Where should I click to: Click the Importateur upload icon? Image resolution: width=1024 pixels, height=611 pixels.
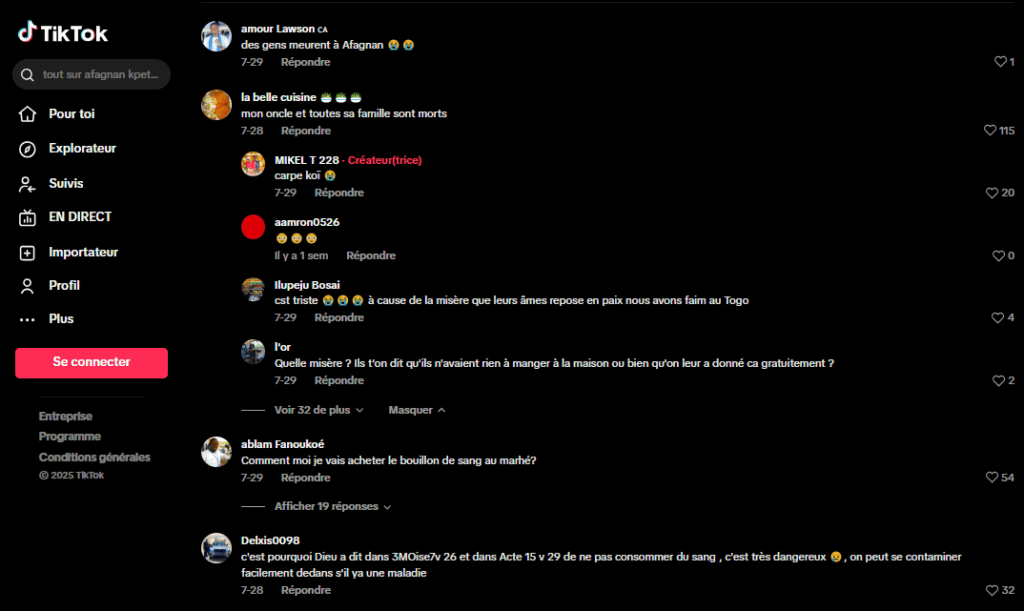click(x=27, y=253)
